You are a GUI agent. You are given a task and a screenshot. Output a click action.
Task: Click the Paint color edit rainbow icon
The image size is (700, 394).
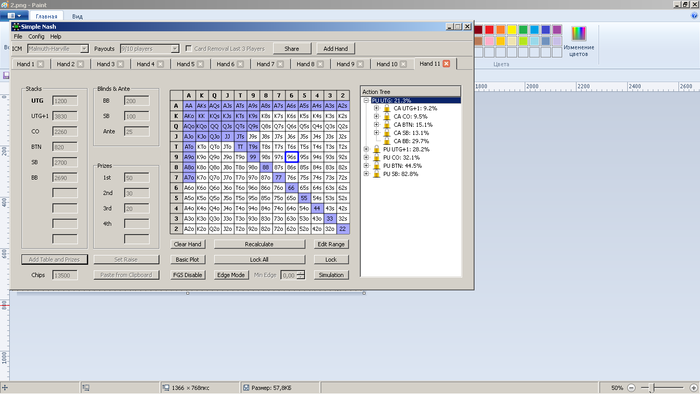tap(579, 33)
